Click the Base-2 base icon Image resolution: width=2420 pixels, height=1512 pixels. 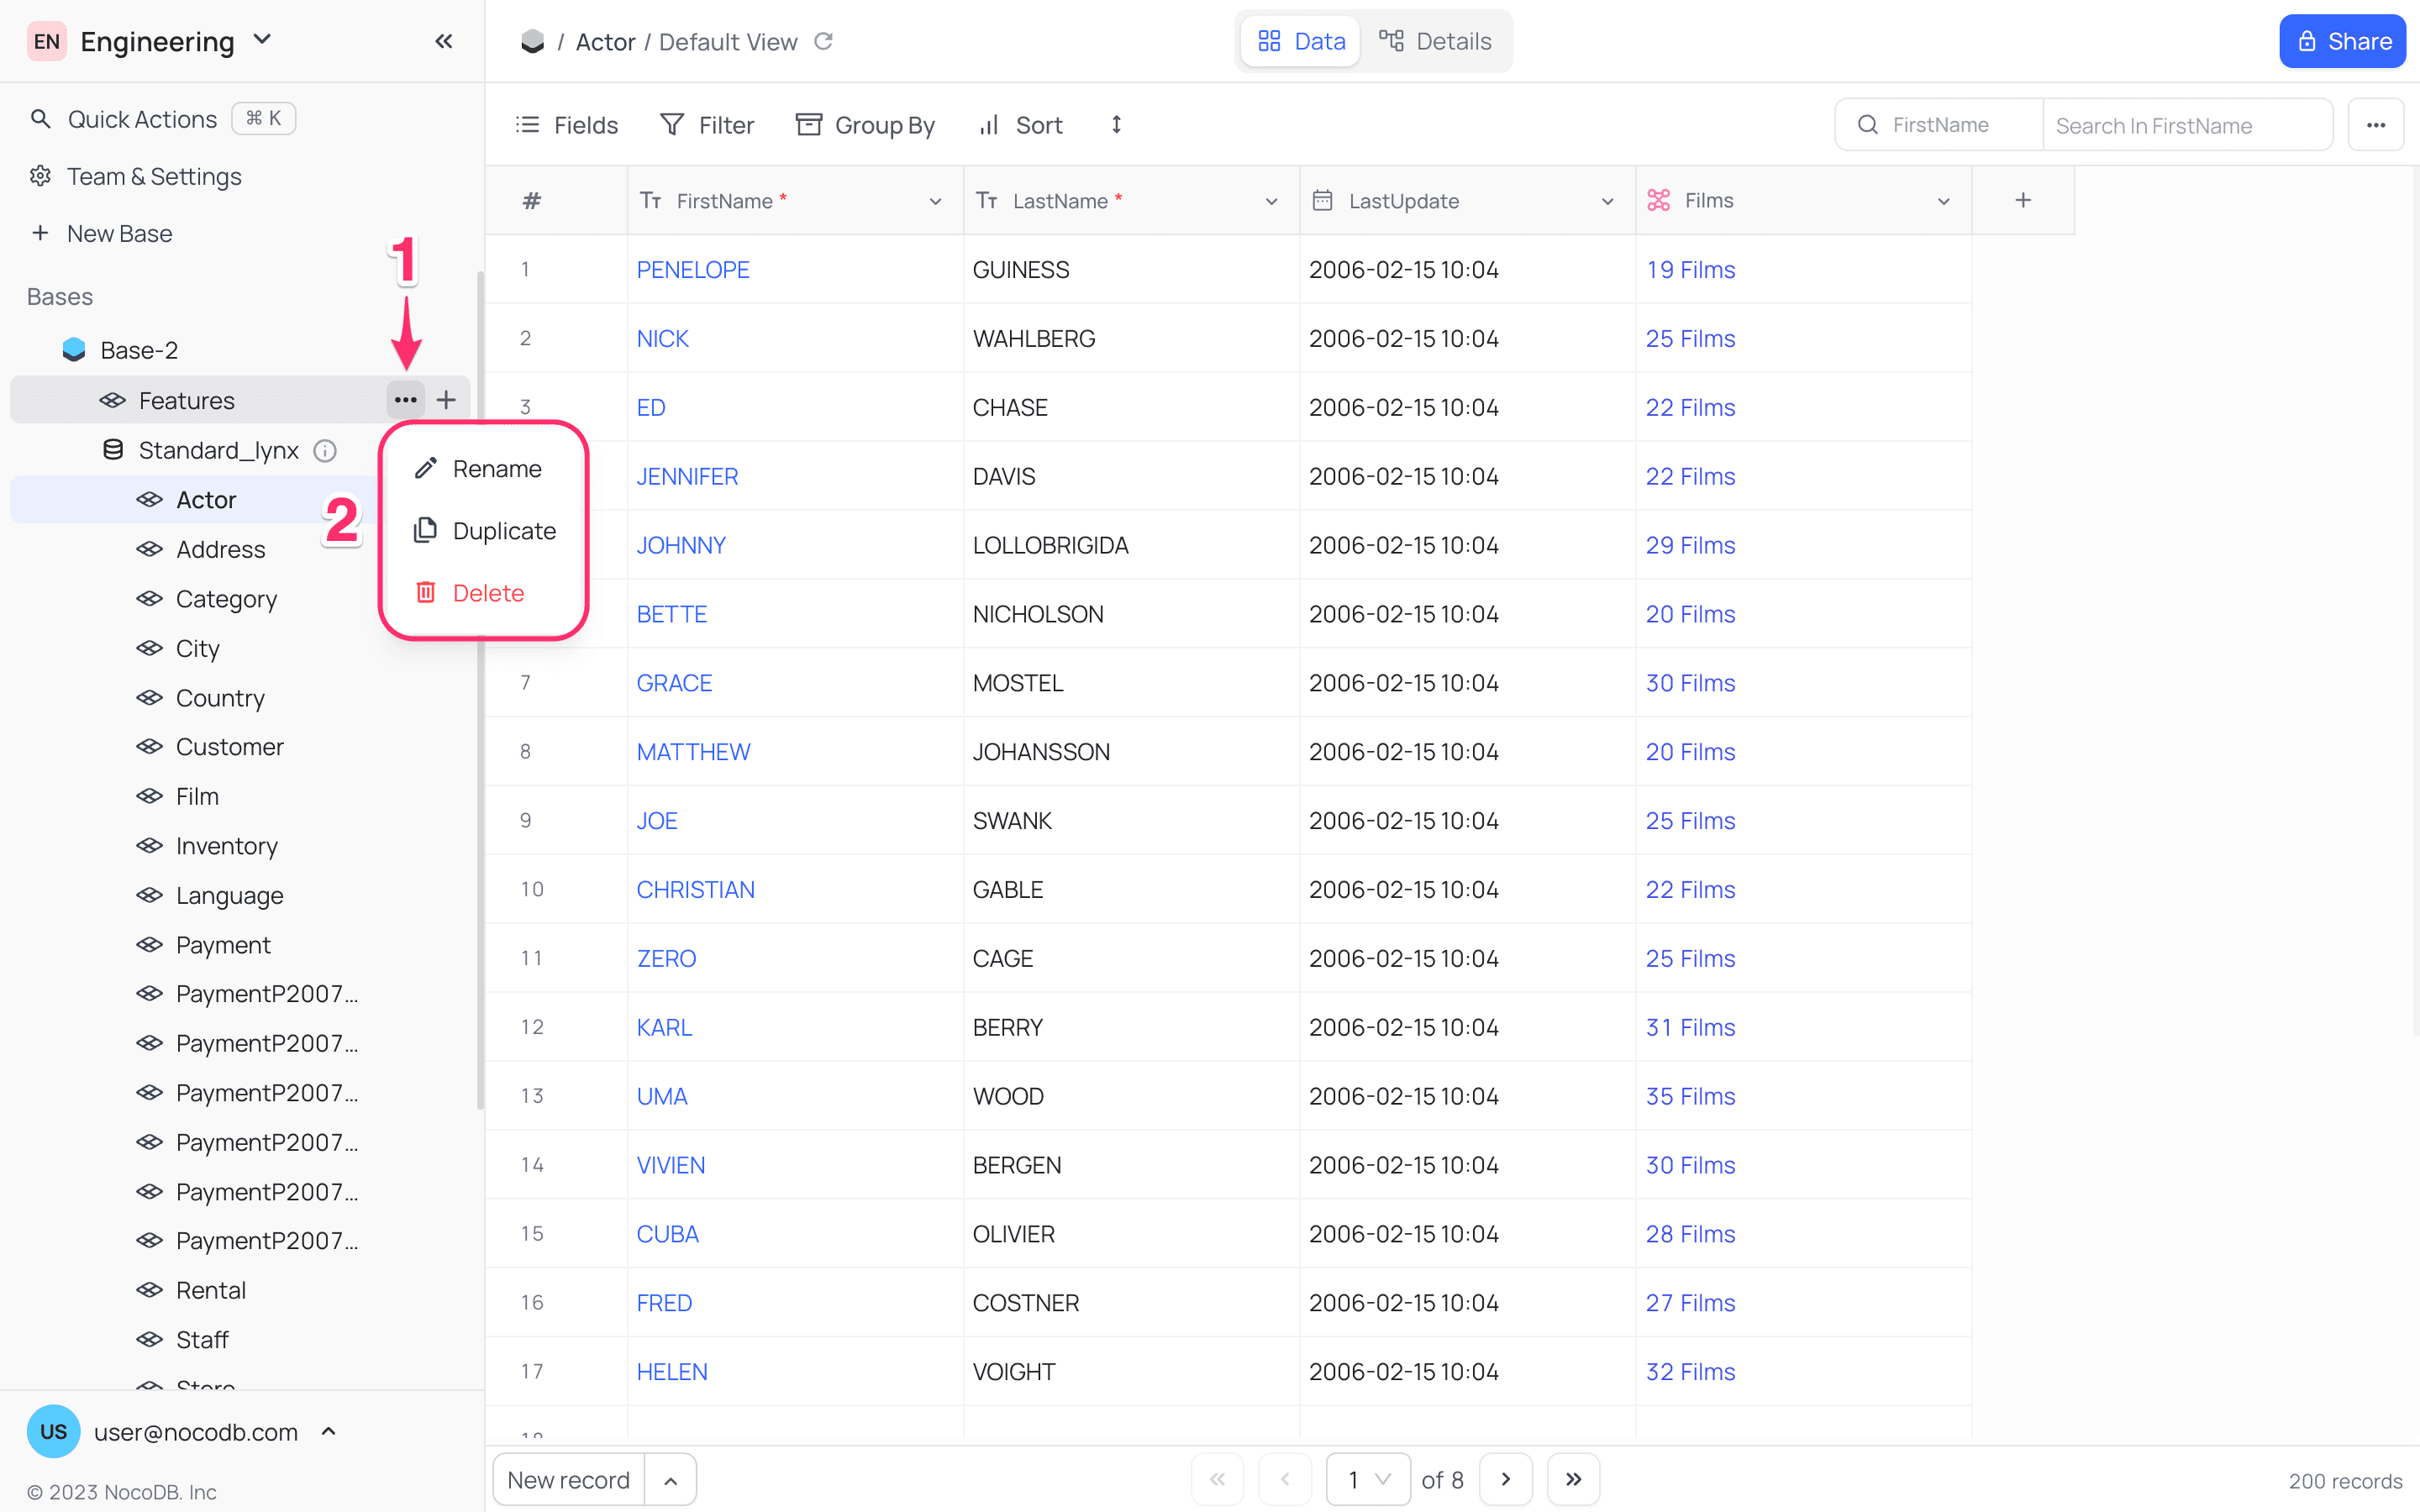pos(74,350)
